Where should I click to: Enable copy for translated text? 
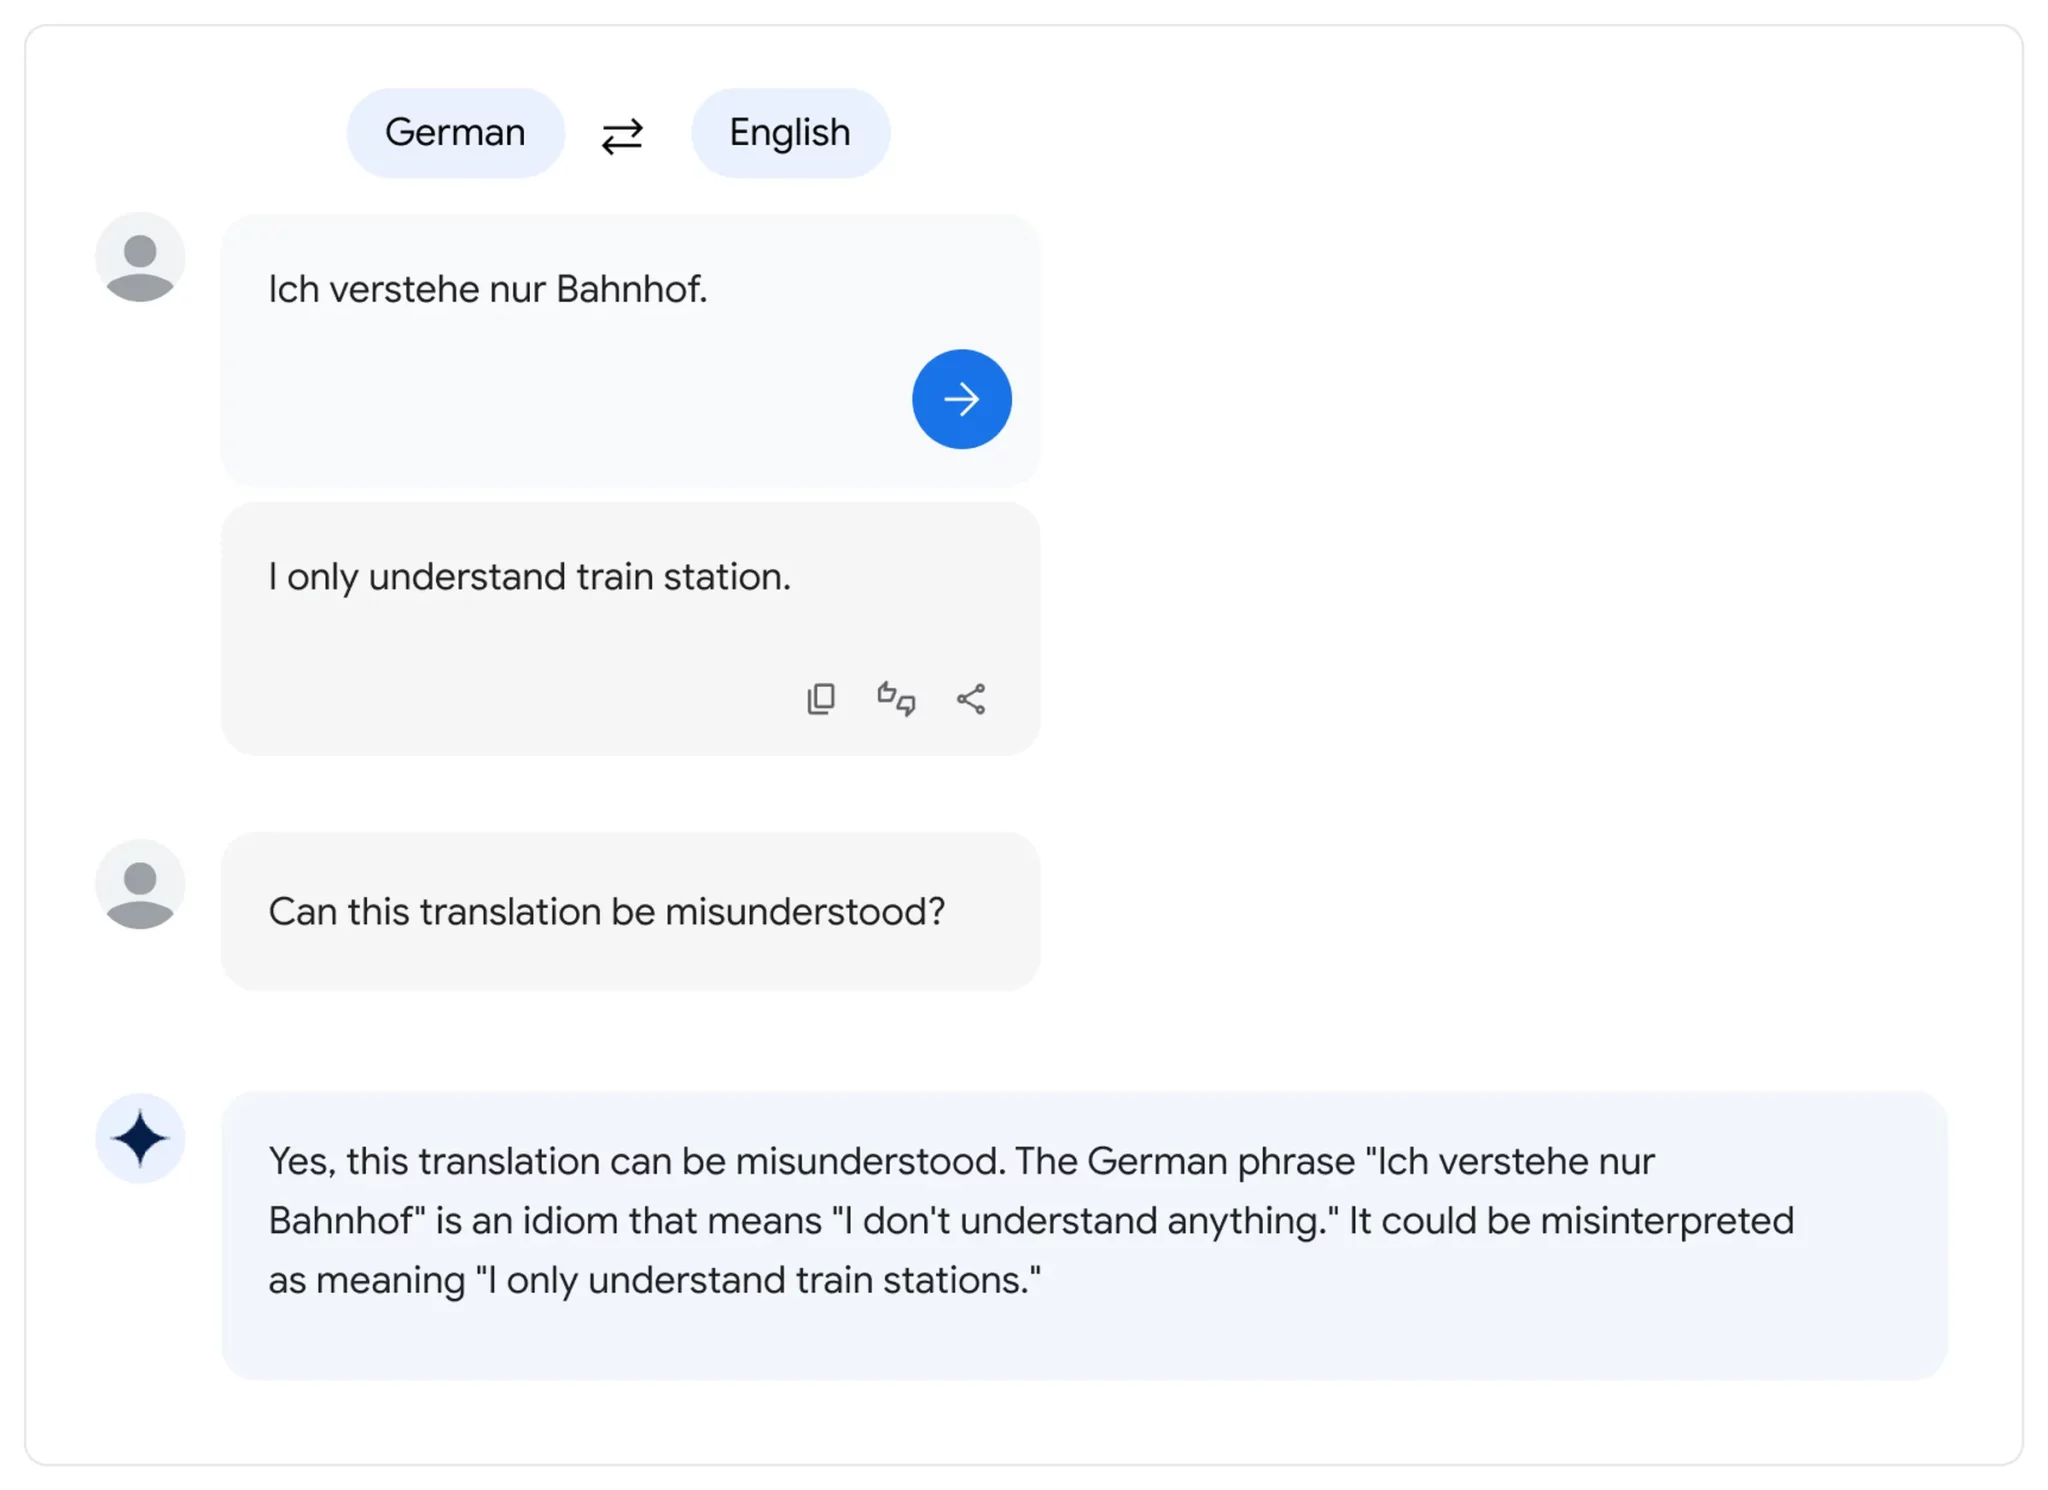pos(820,698)
